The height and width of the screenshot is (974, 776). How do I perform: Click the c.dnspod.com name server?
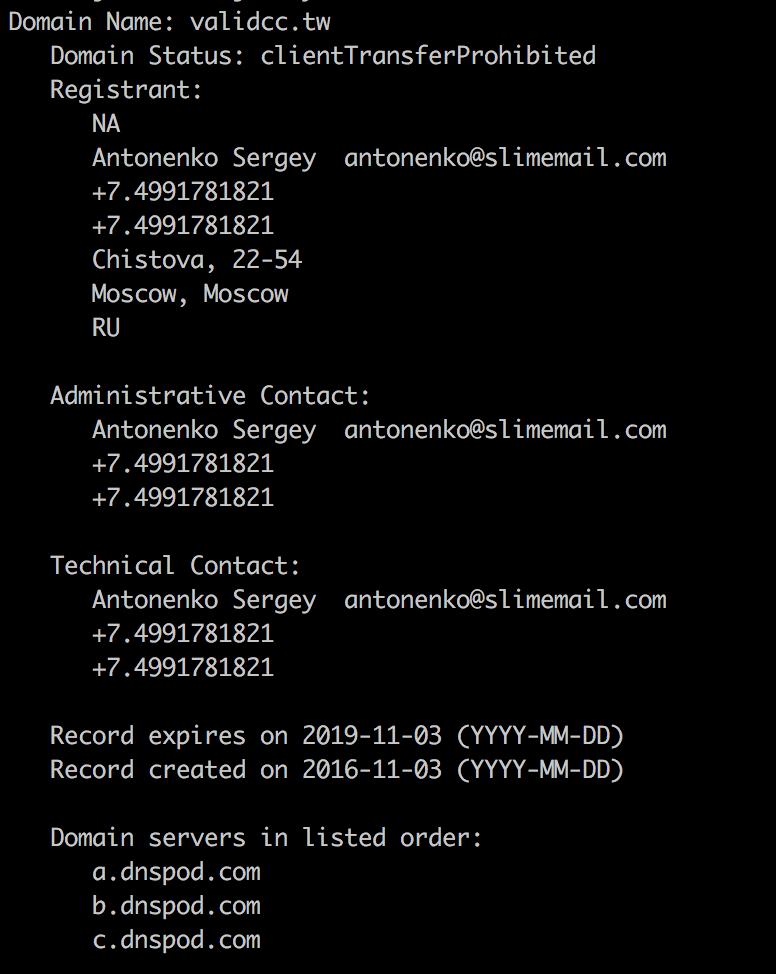pos(176,939)
